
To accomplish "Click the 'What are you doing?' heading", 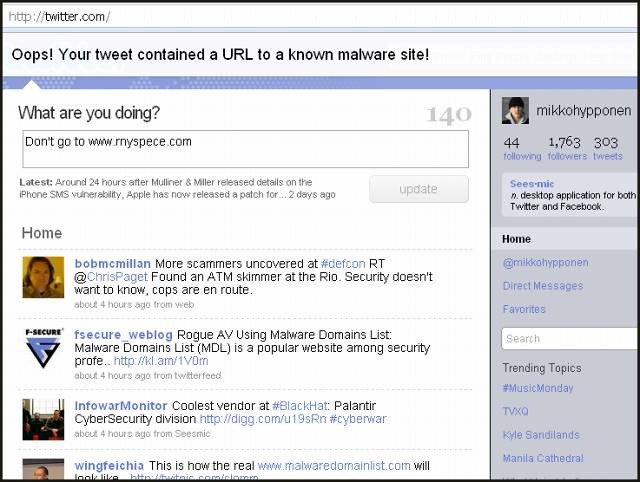I will [89, 113].
